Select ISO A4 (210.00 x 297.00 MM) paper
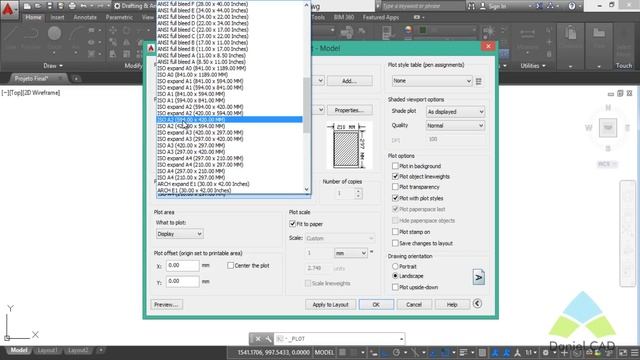This screenshot has height=360, width=640. [230, 178]
